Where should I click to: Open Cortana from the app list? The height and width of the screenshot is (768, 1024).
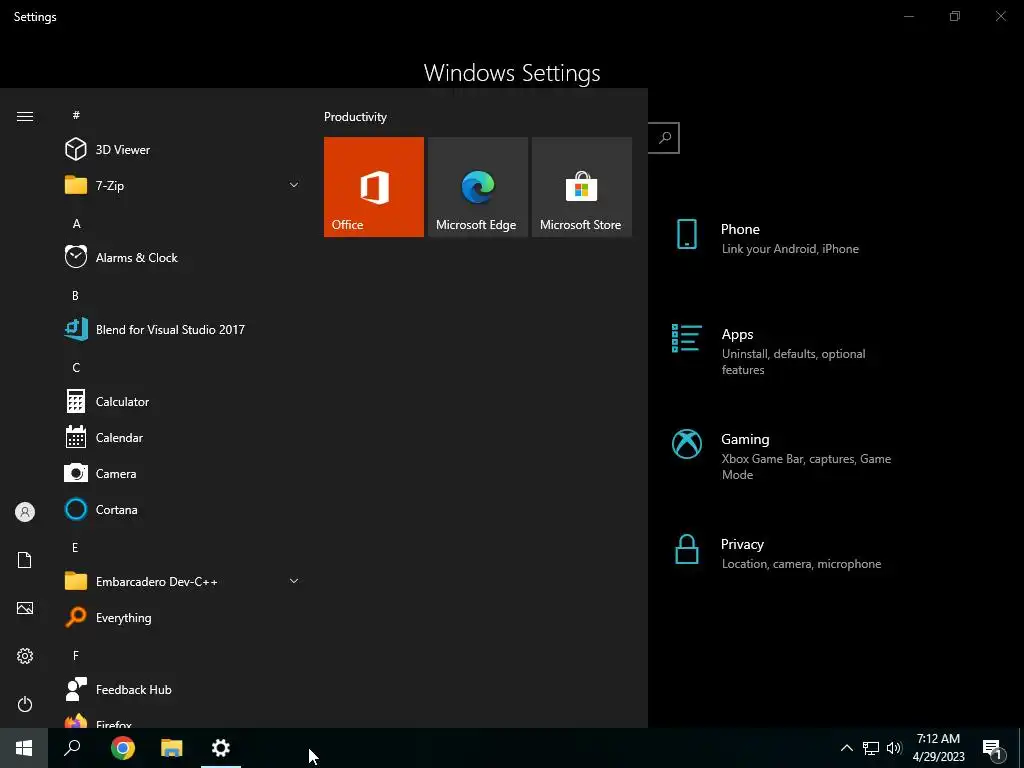pyautogui.click(x=183, y=509)
